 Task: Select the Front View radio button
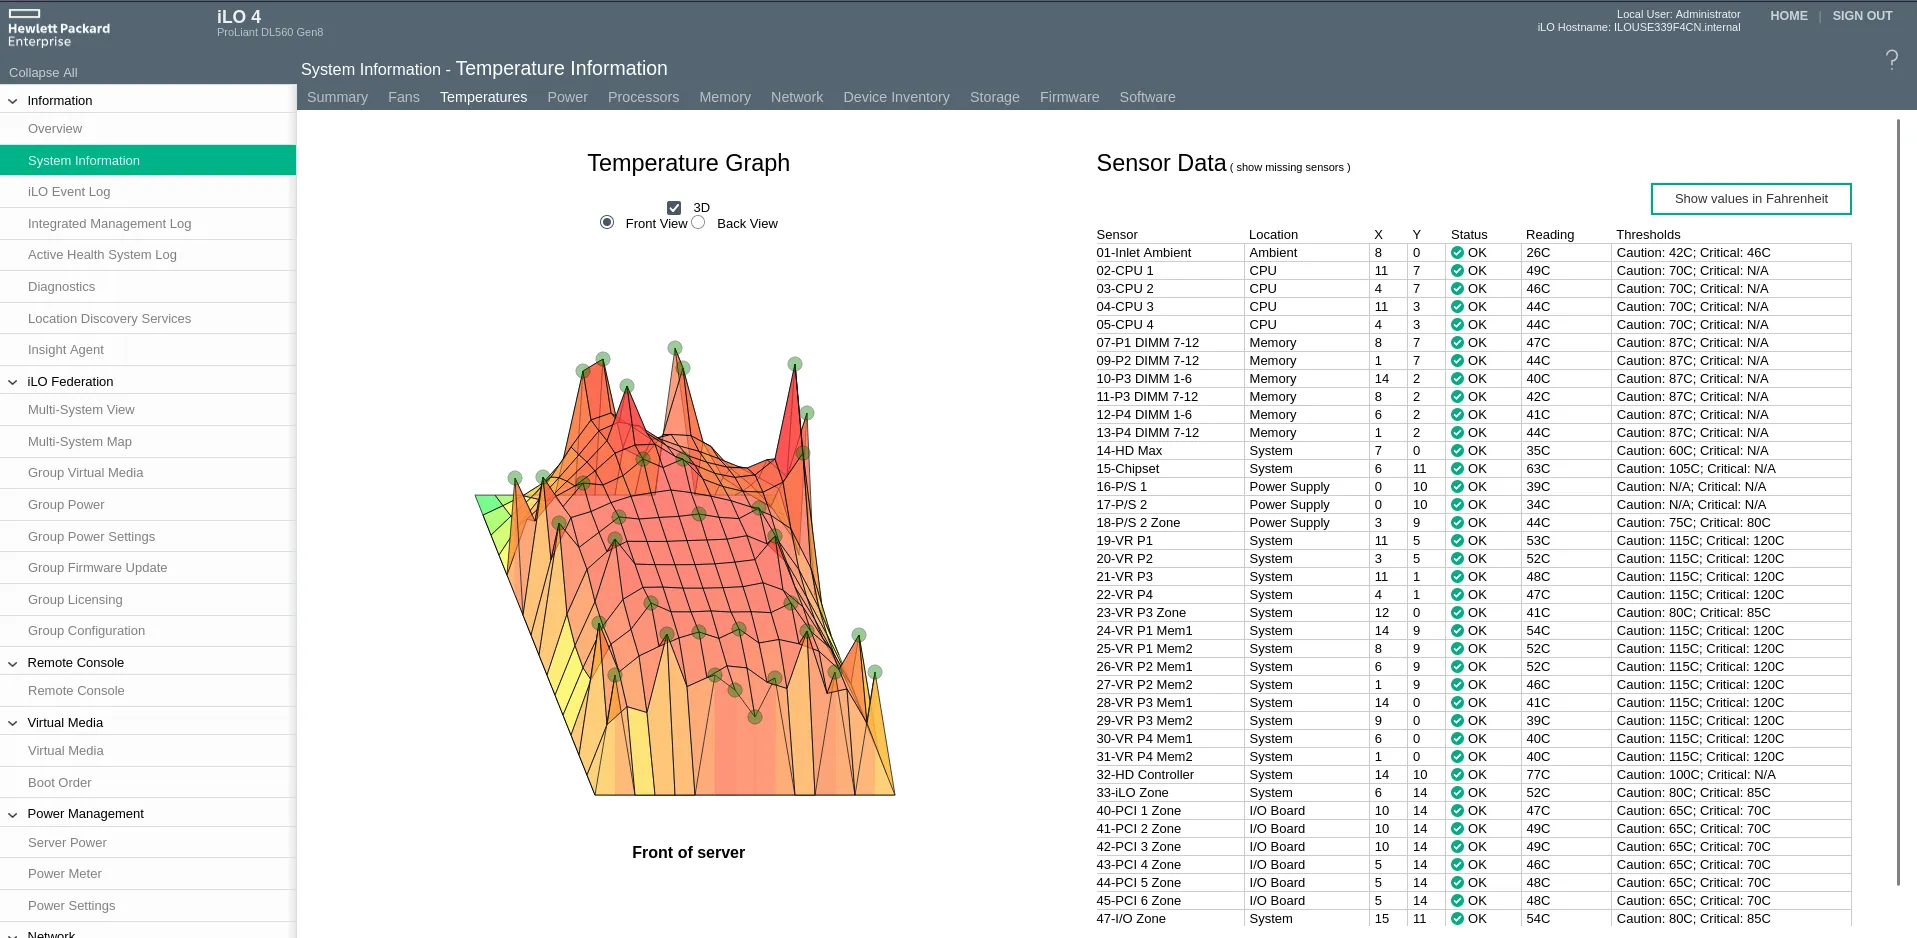point(607,222)
